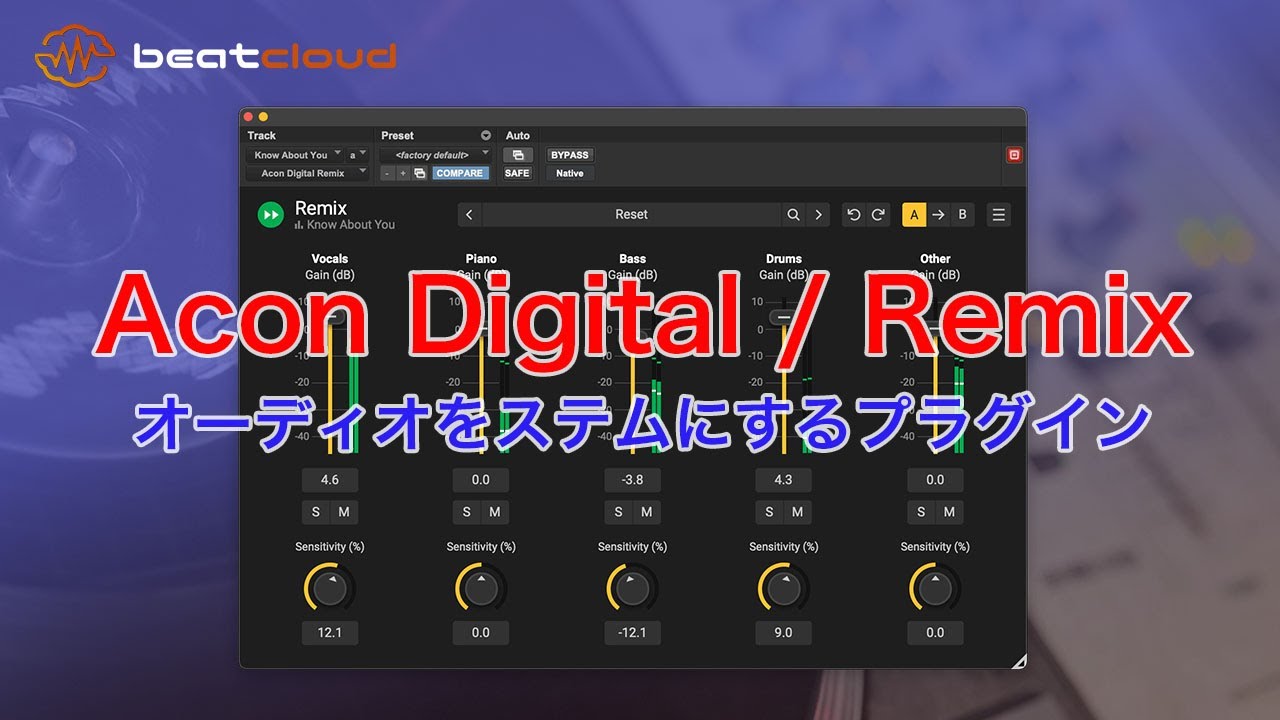Click the SAFE button

coord(517,173)
